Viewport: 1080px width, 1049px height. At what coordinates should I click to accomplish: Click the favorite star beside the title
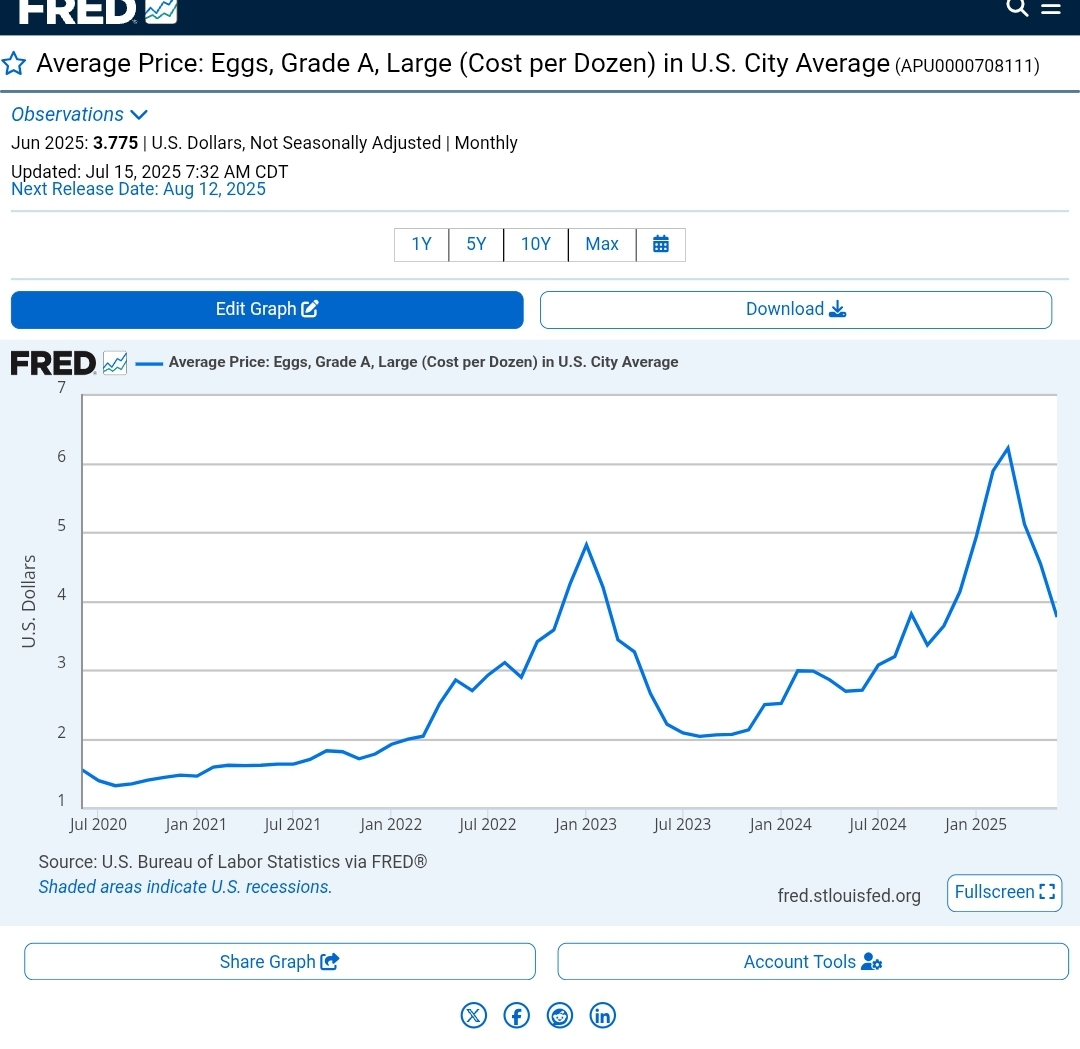14,64
